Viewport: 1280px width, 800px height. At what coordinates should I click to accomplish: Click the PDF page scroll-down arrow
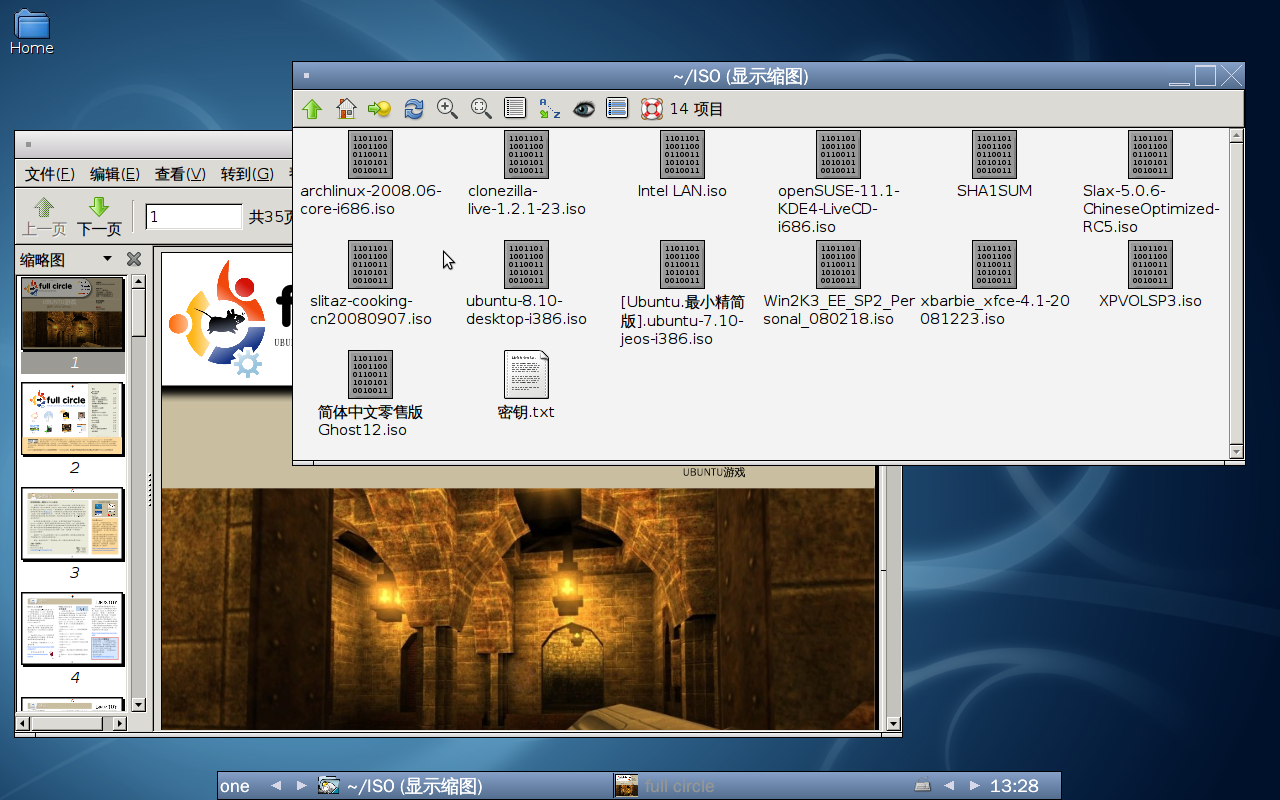pyautogui.click(x=894, y=723)
